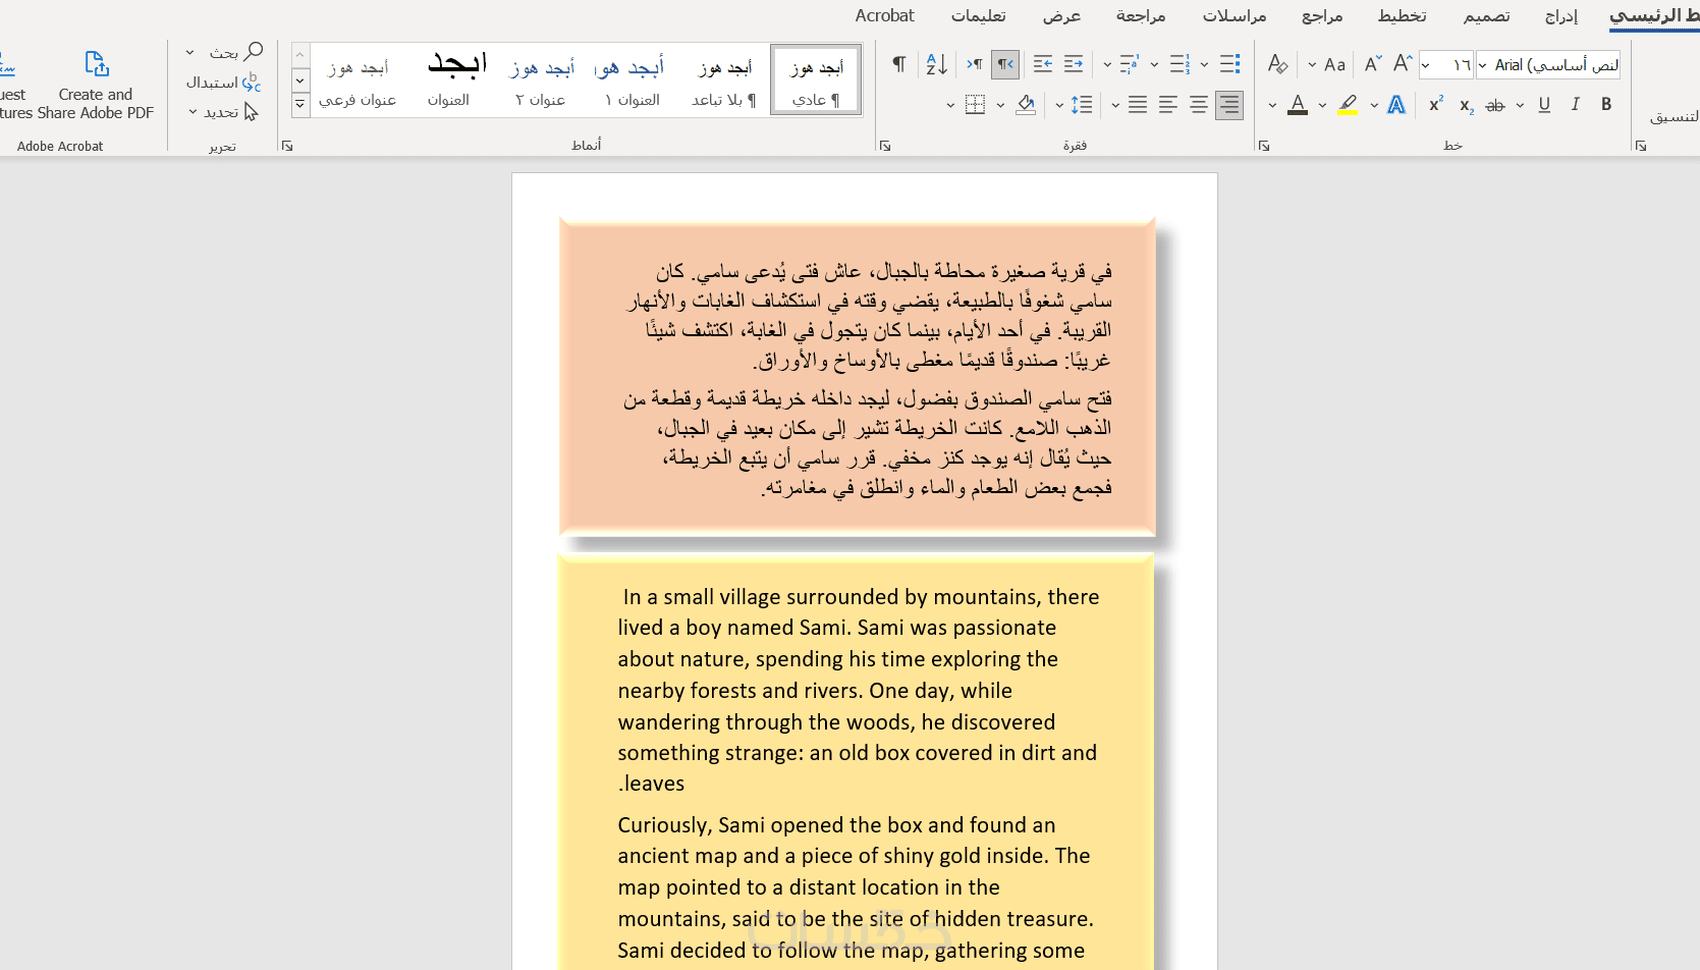
Task: Click the paragraph shading paint bucket
Action: pos(1025,104)
